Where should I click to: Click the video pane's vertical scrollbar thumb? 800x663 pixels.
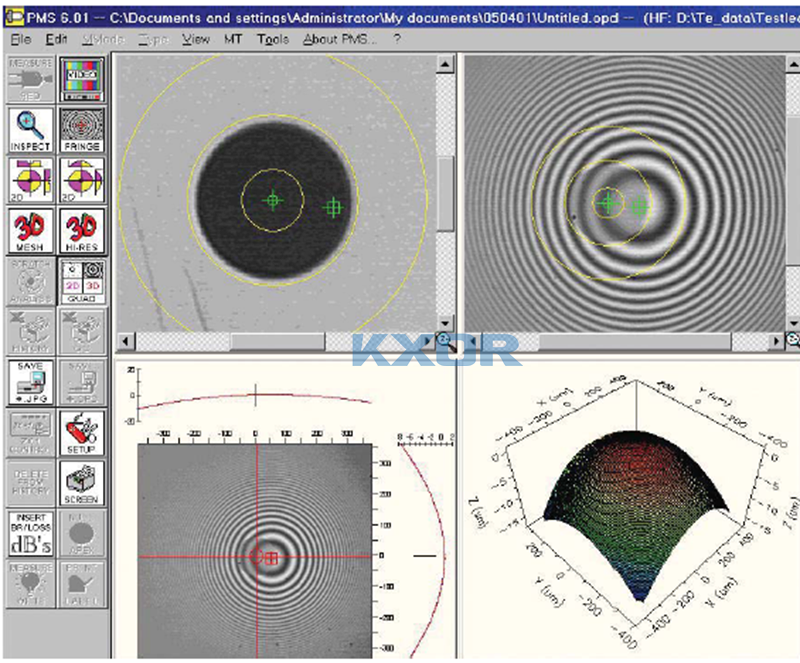click(445, 193)
